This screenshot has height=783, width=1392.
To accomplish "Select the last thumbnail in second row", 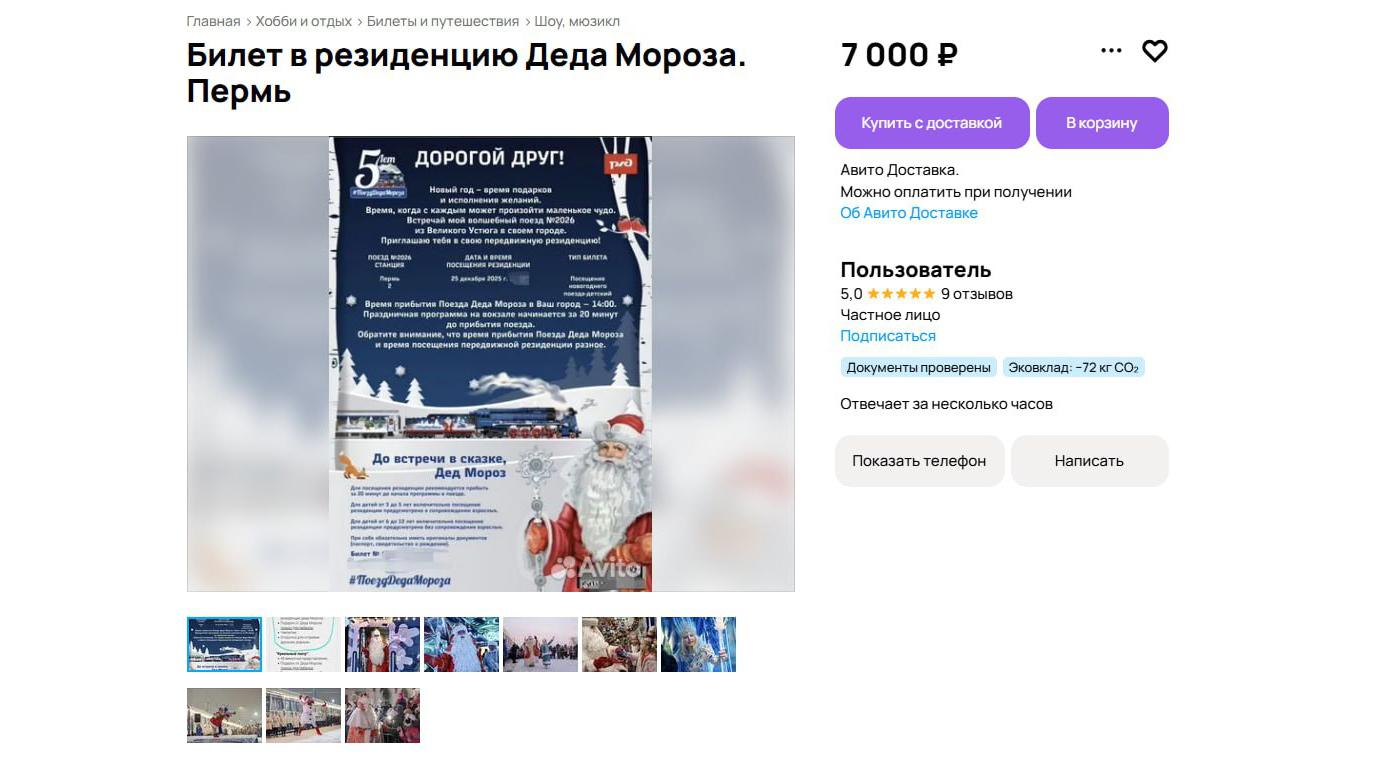I will pyautogui.click(x=382, y=715).
